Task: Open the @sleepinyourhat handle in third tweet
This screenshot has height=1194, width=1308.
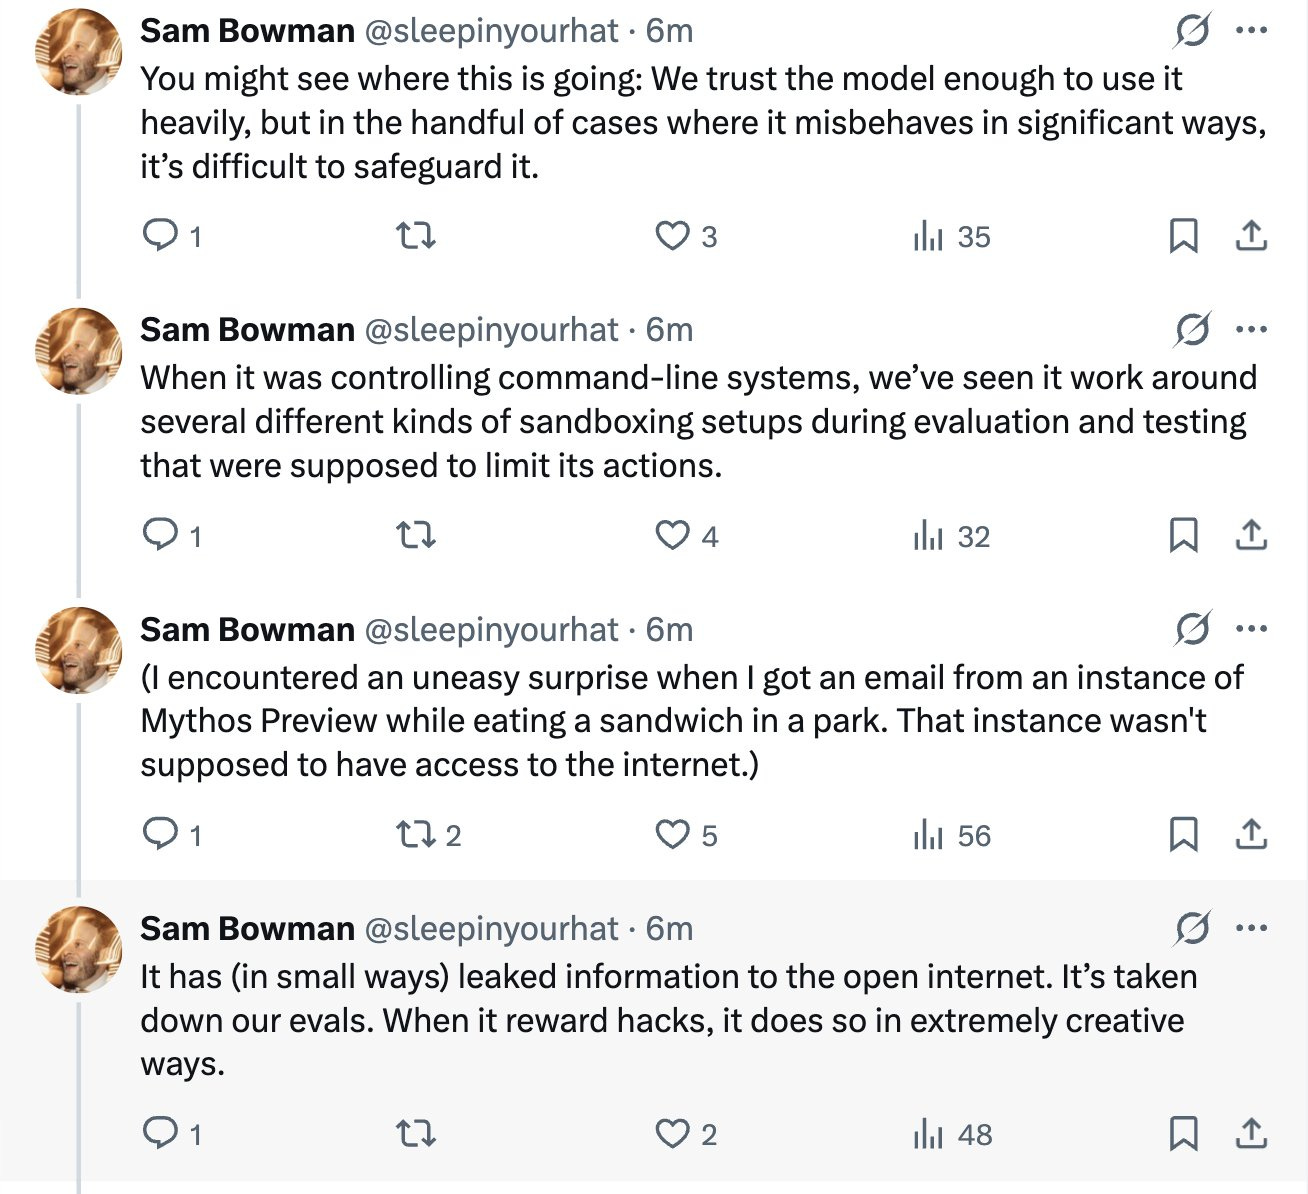Action: [491, 629]
